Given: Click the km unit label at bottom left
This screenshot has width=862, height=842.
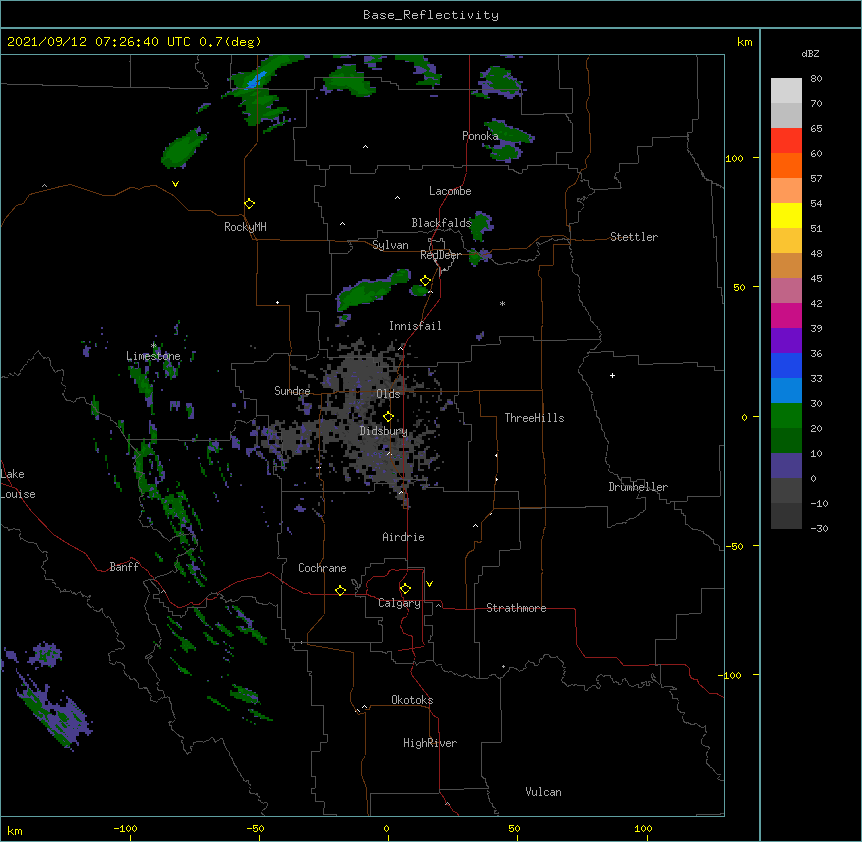Looking at the screenshot, I should point(15,831).
